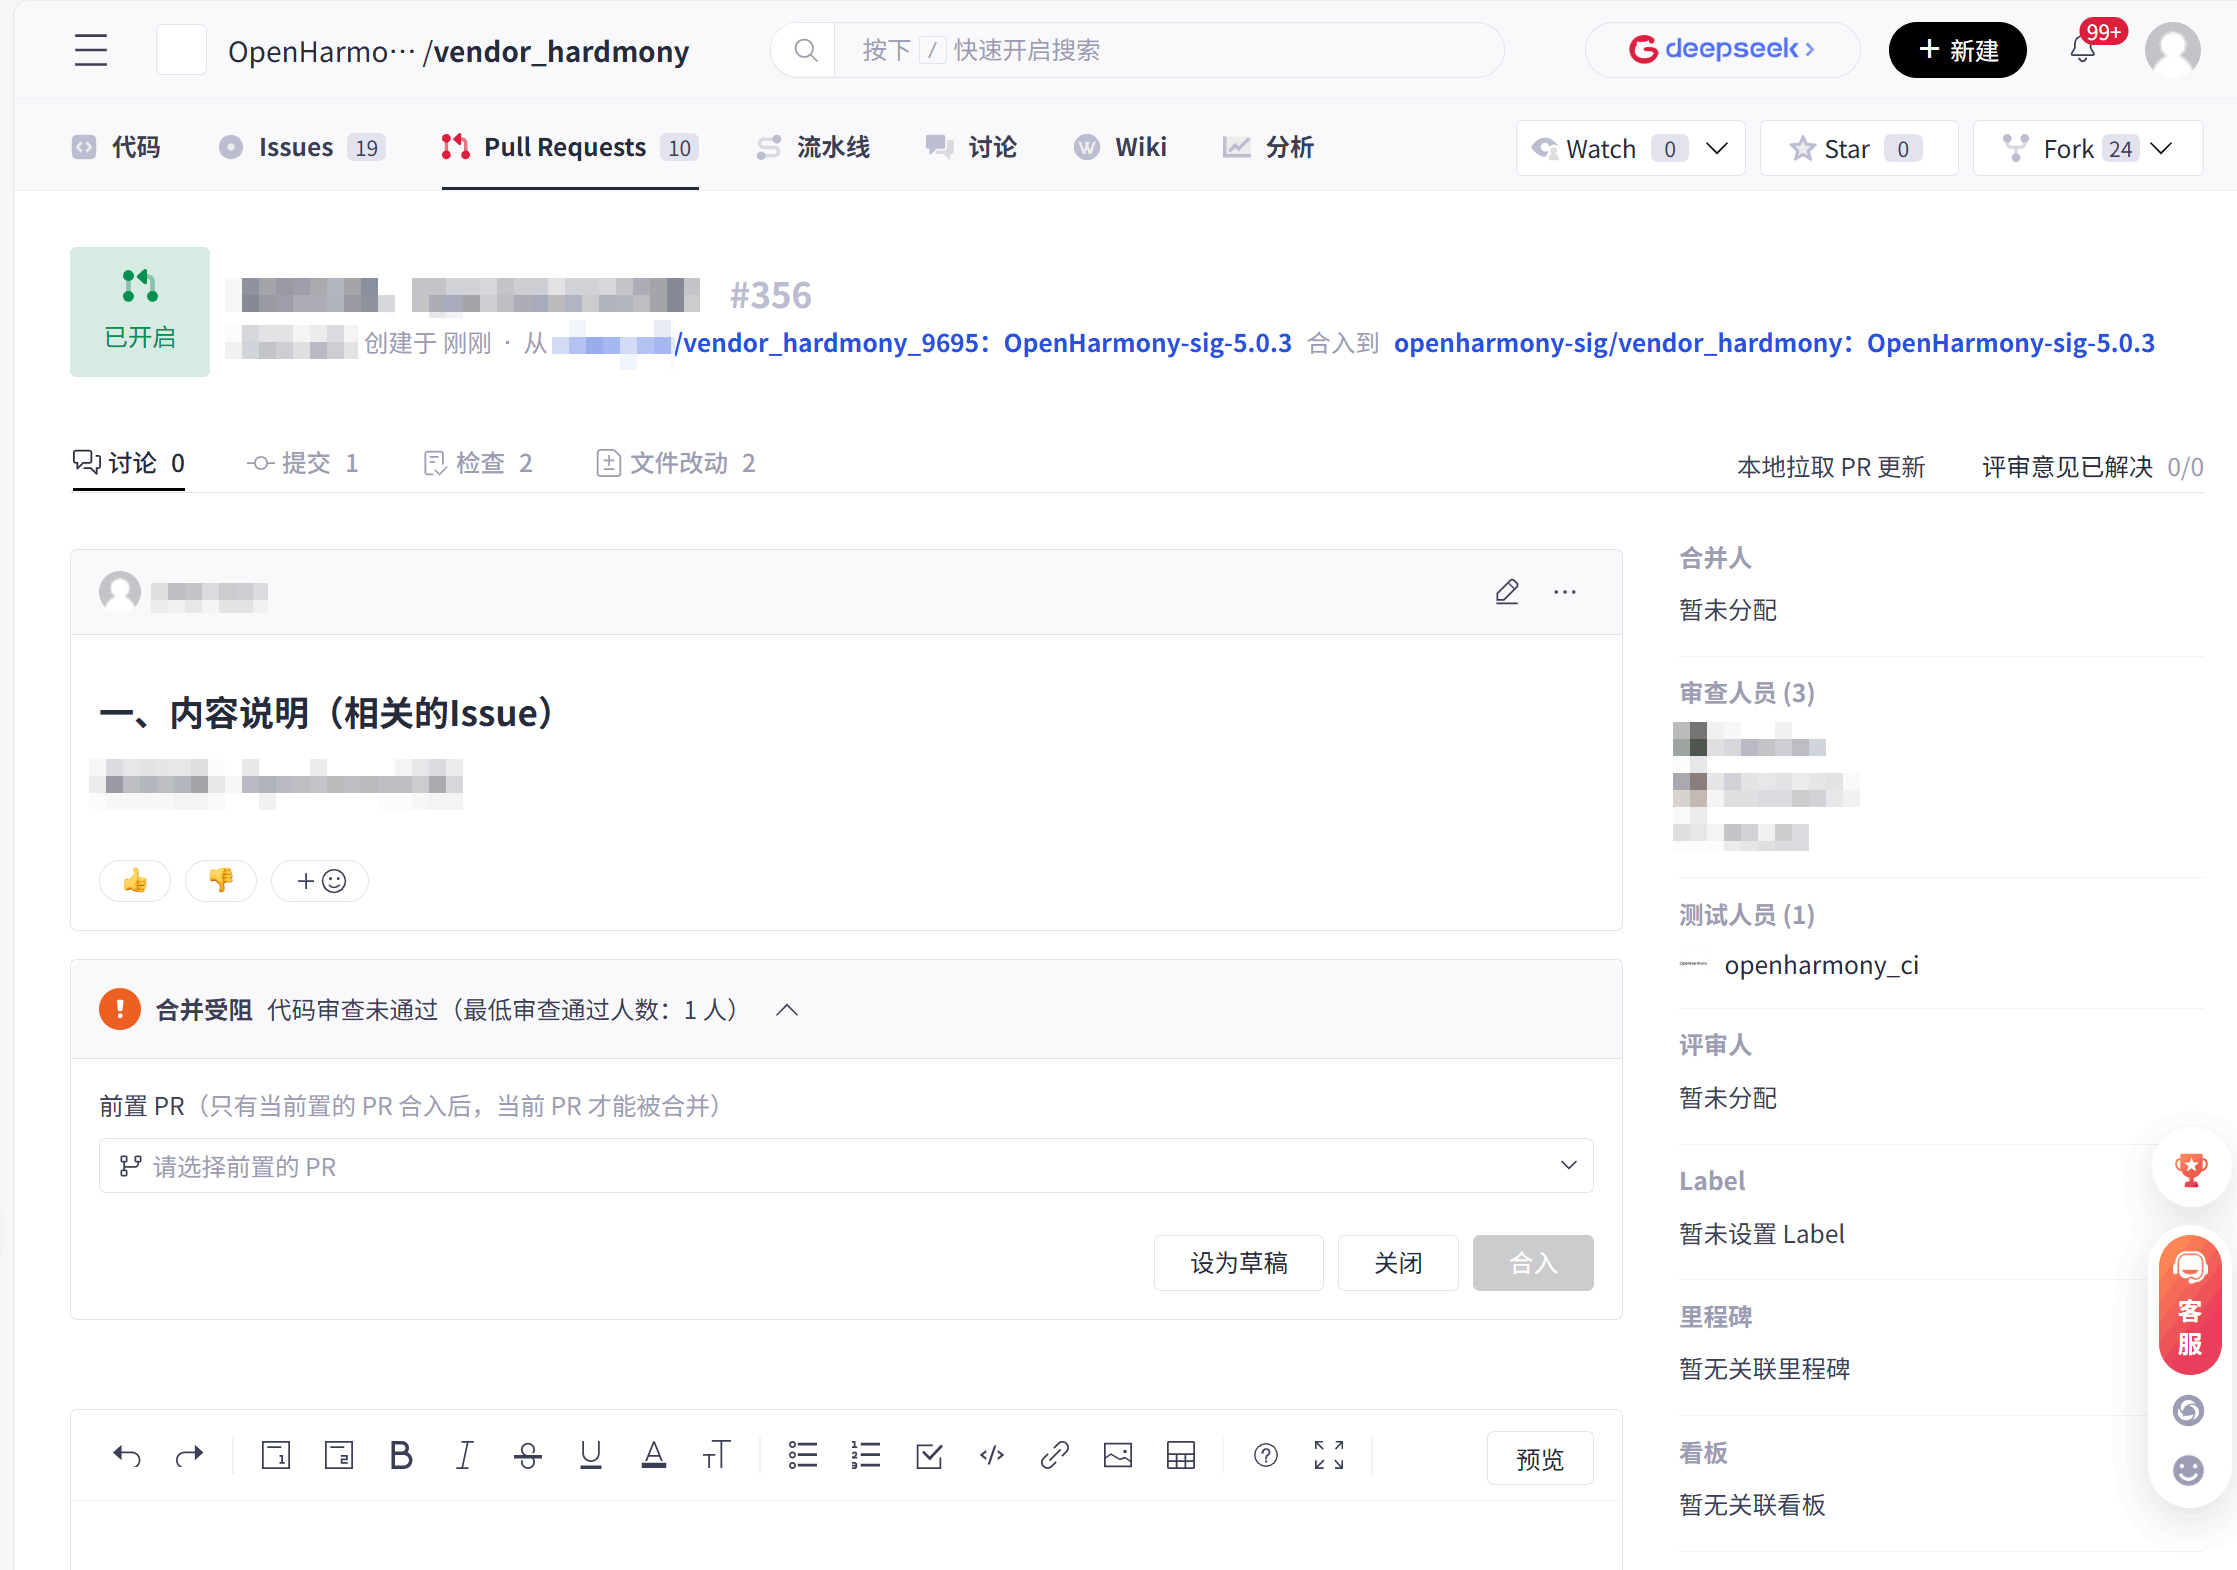Open the 讨论 repository nav tab
Viewport: 2237px width, 1570px height.
coord(971,147)
